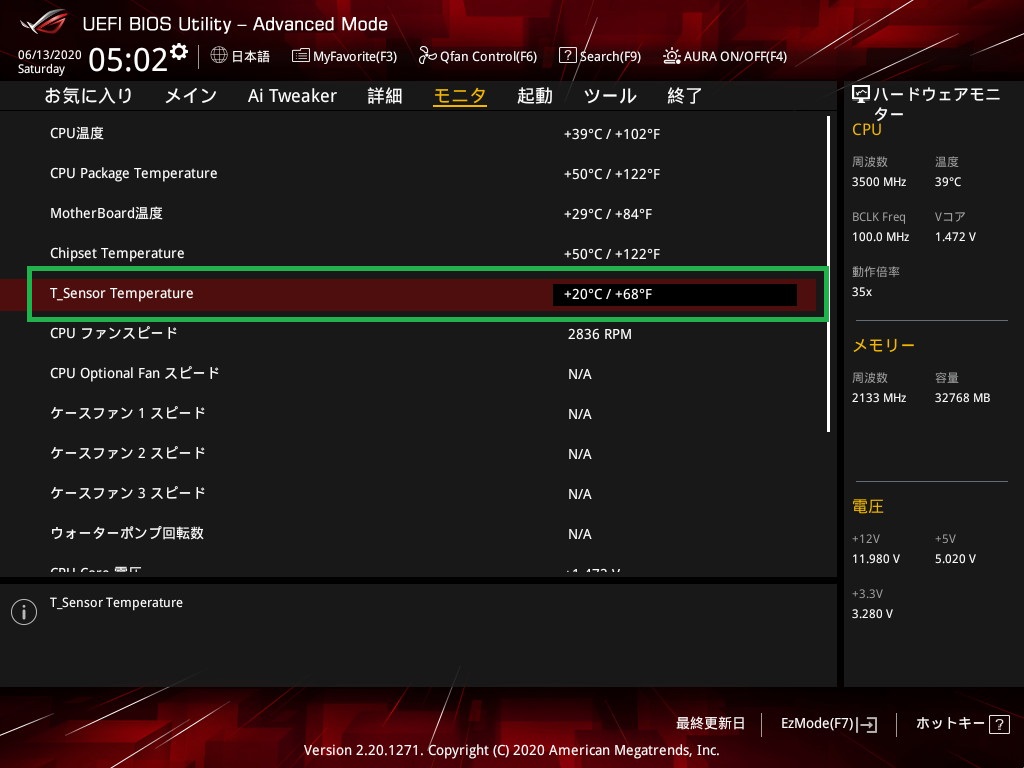Click the 06/13/2020 date
Viewport: 1024px width, 768px height.
pos(50,54)
